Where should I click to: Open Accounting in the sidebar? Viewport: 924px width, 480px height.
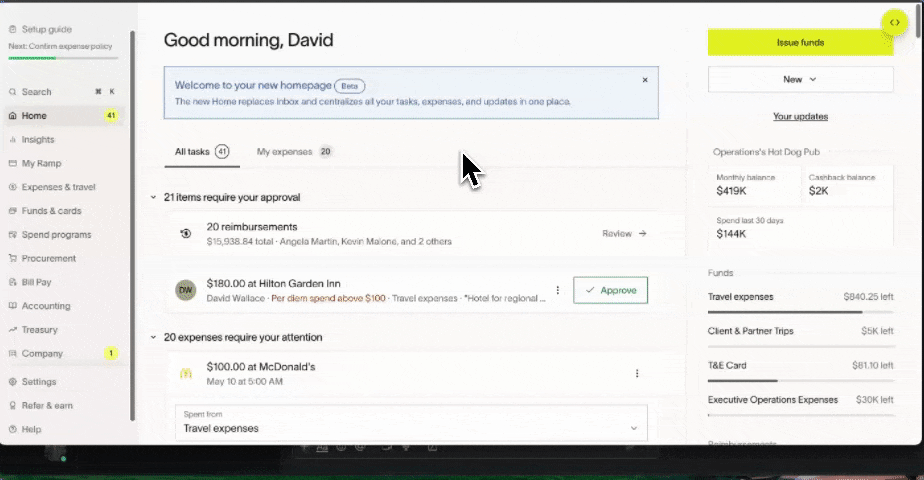tap(64, 306)
